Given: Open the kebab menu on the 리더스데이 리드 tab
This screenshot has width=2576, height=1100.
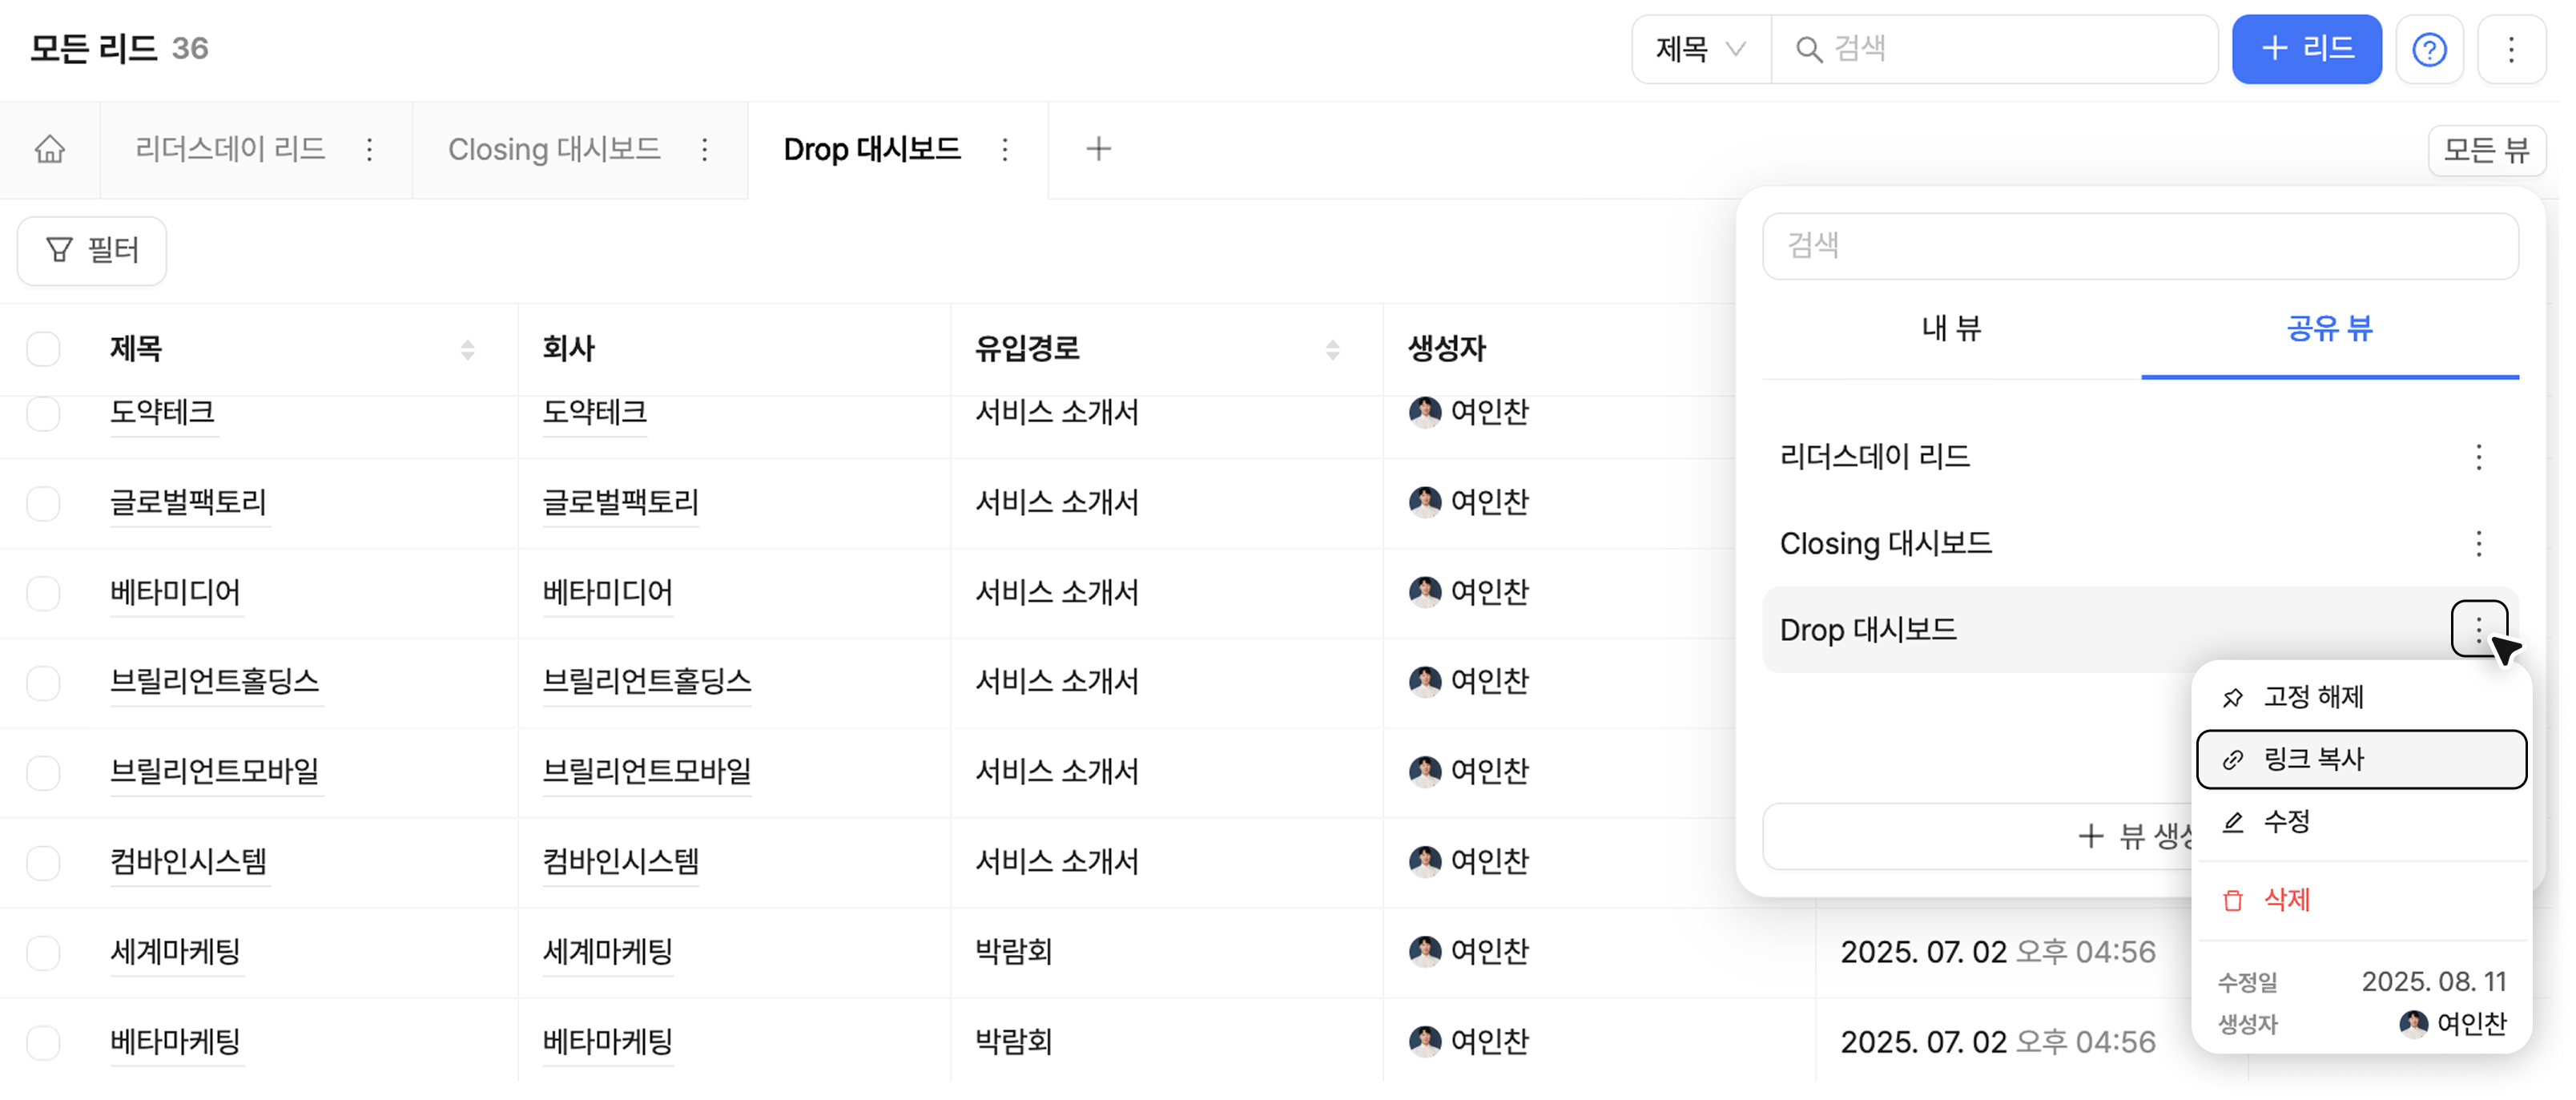Looking at the screenshot, I should tap(370, 150).
